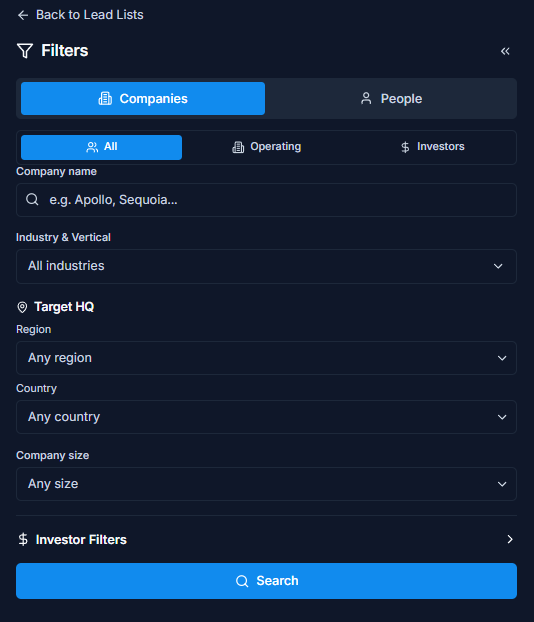The width and height of the screenshot is (534, 622).
Task: Click the building icon in Companies tab
Action: [105, 98]
